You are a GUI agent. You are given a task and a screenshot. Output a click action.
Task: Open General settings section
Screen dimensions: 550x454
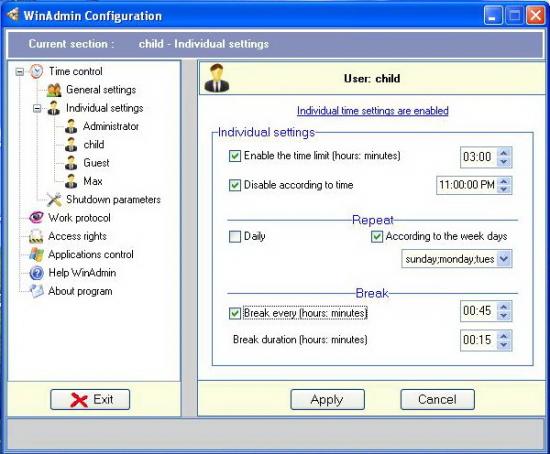pyautogui.click(x=101, y=90)
